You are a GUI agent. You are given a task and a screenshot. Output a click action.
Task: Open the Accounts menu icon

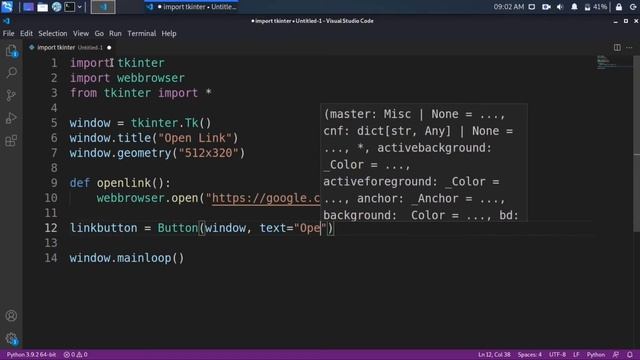tap(11, 316)
